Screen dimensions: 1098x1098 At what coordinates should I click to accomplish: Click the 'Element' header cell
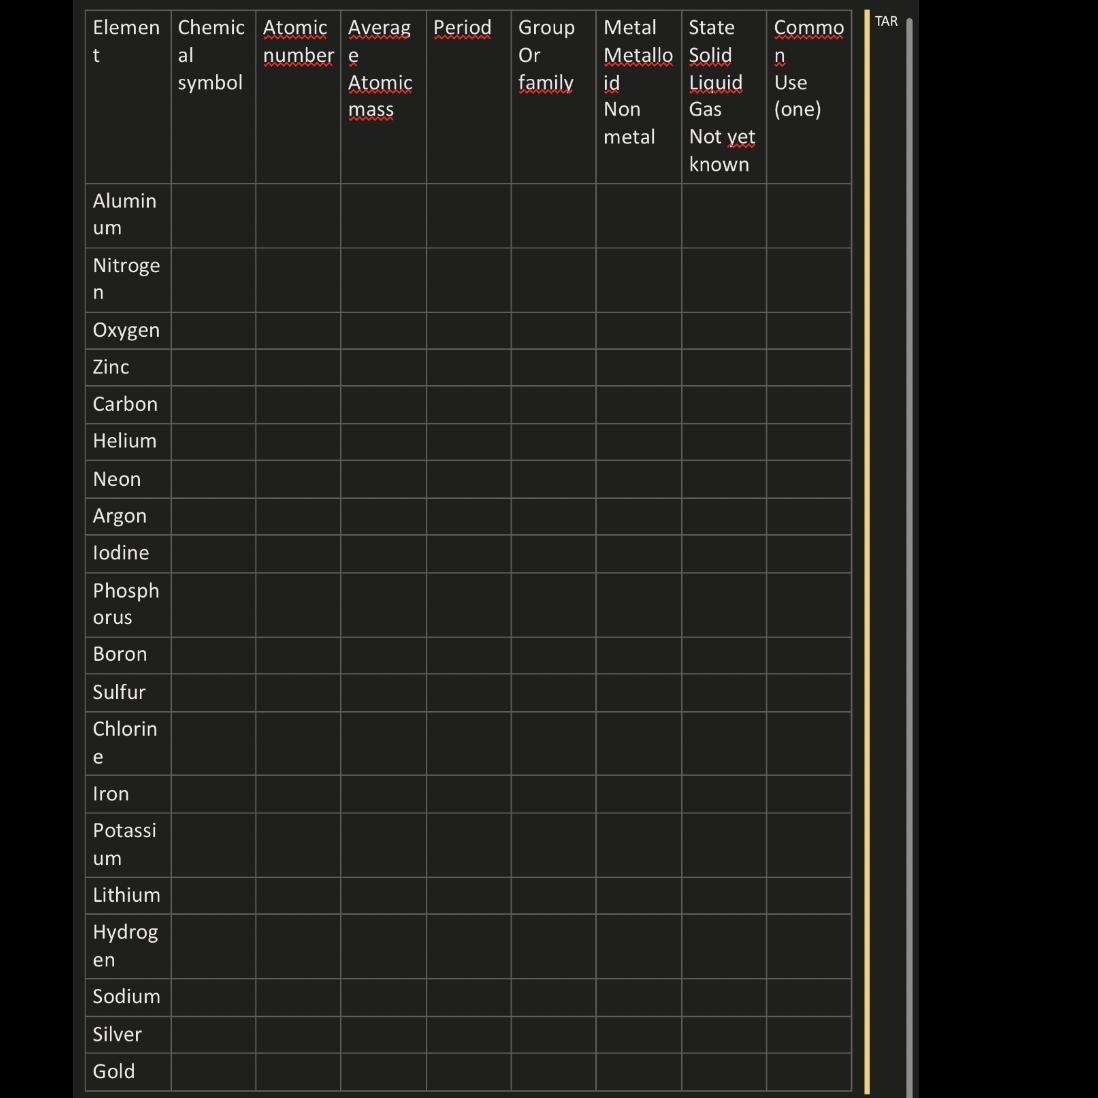tap(128, 97)
